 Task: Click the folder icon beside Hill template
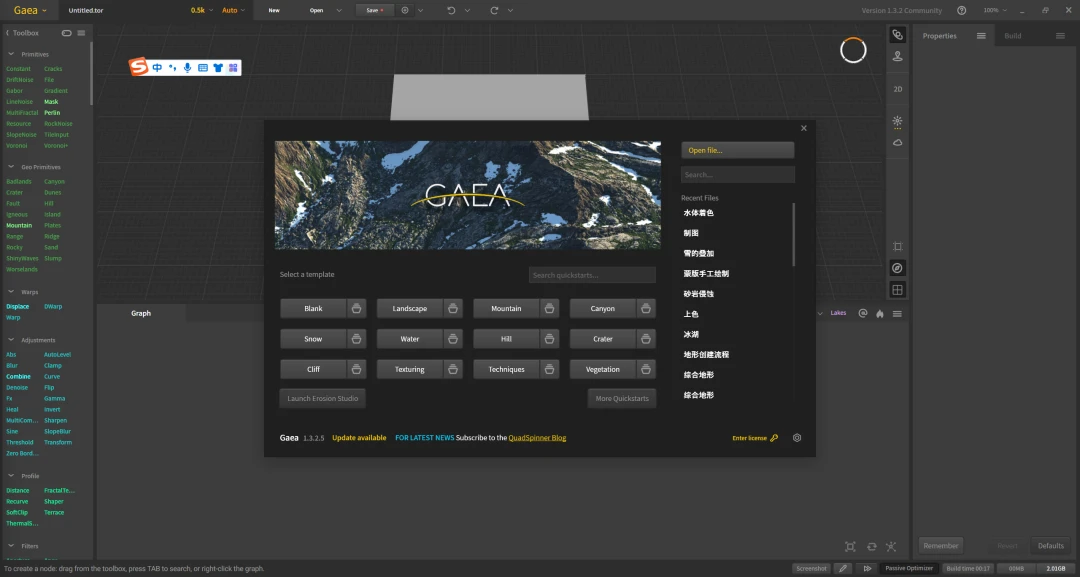click(549, 339)
